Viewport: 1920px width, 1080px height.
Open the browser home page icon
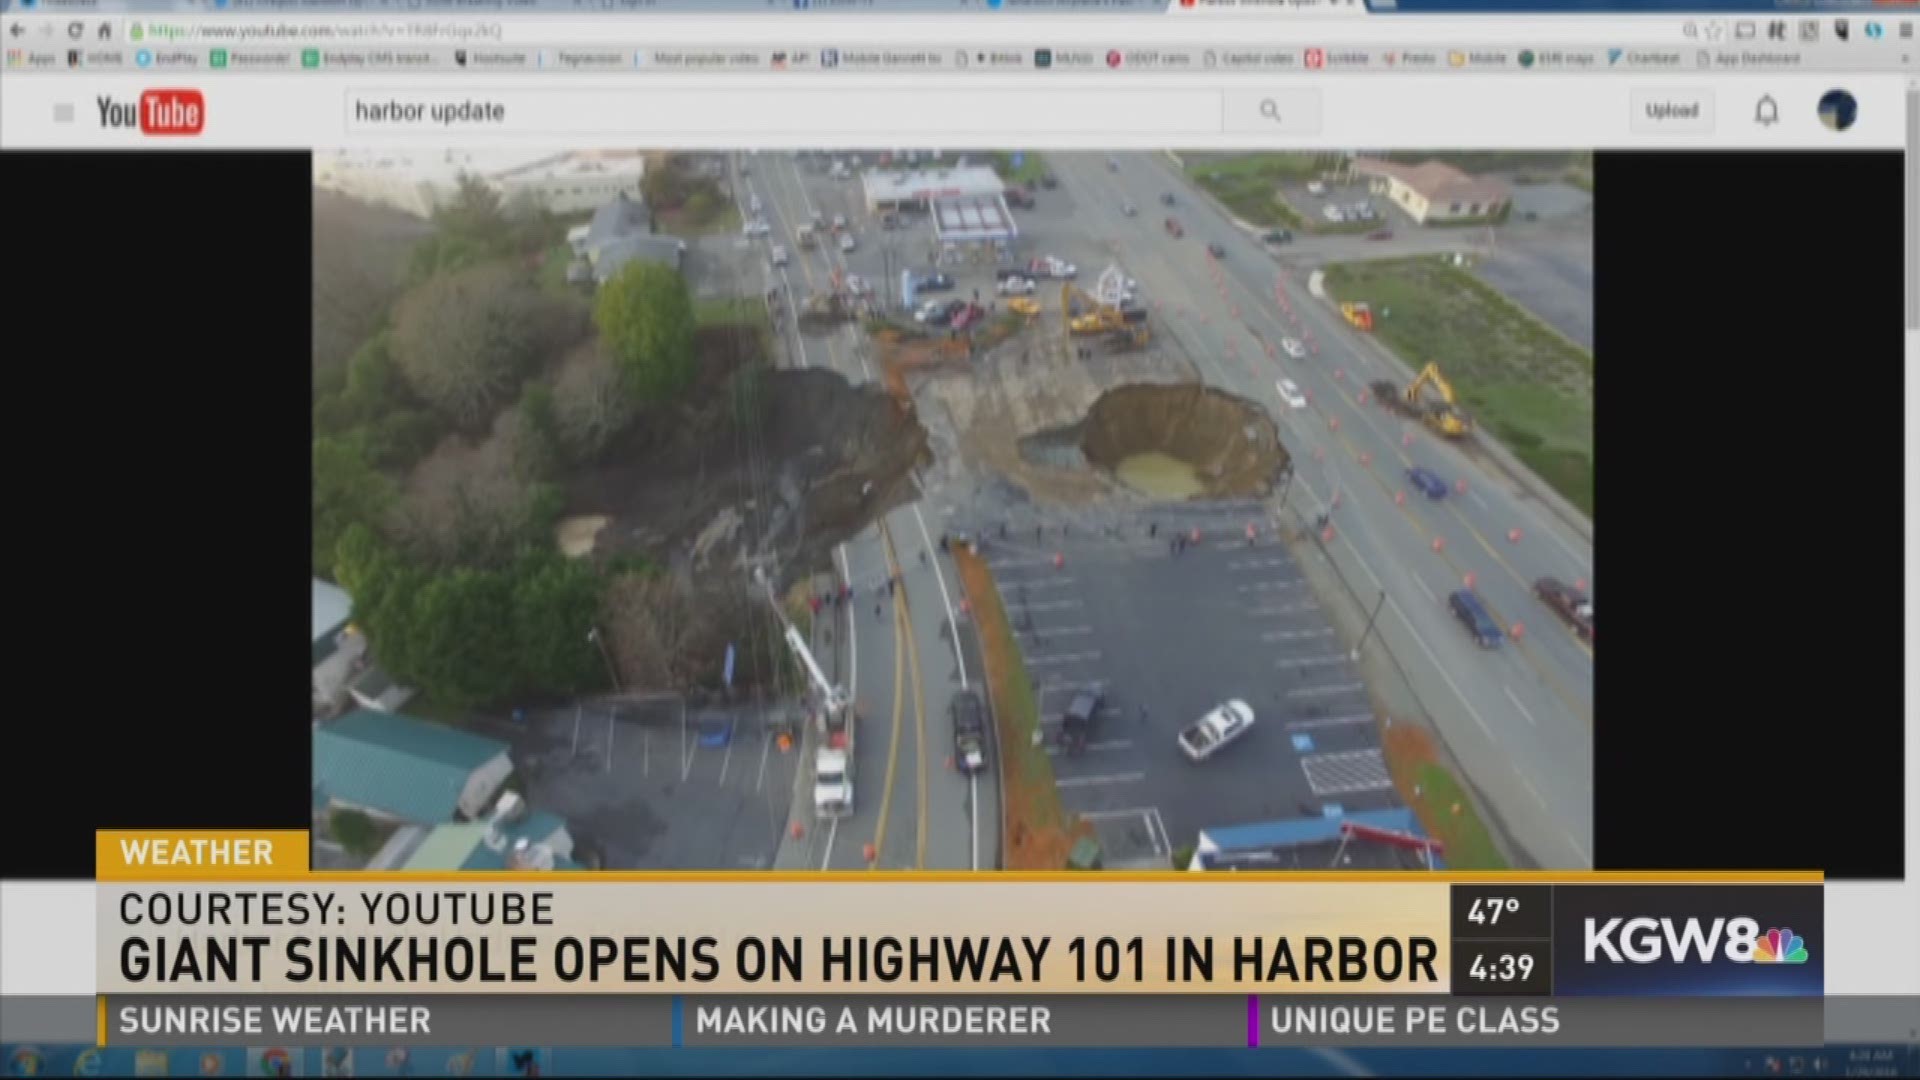pyautogui.click(x=104, y=31)
